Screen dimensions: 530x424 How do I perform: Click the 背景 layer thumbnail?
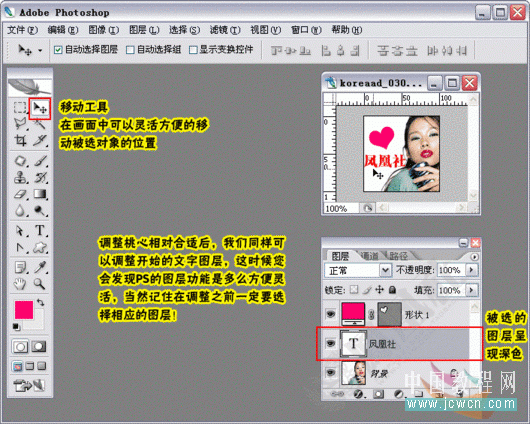pos(354,373)
